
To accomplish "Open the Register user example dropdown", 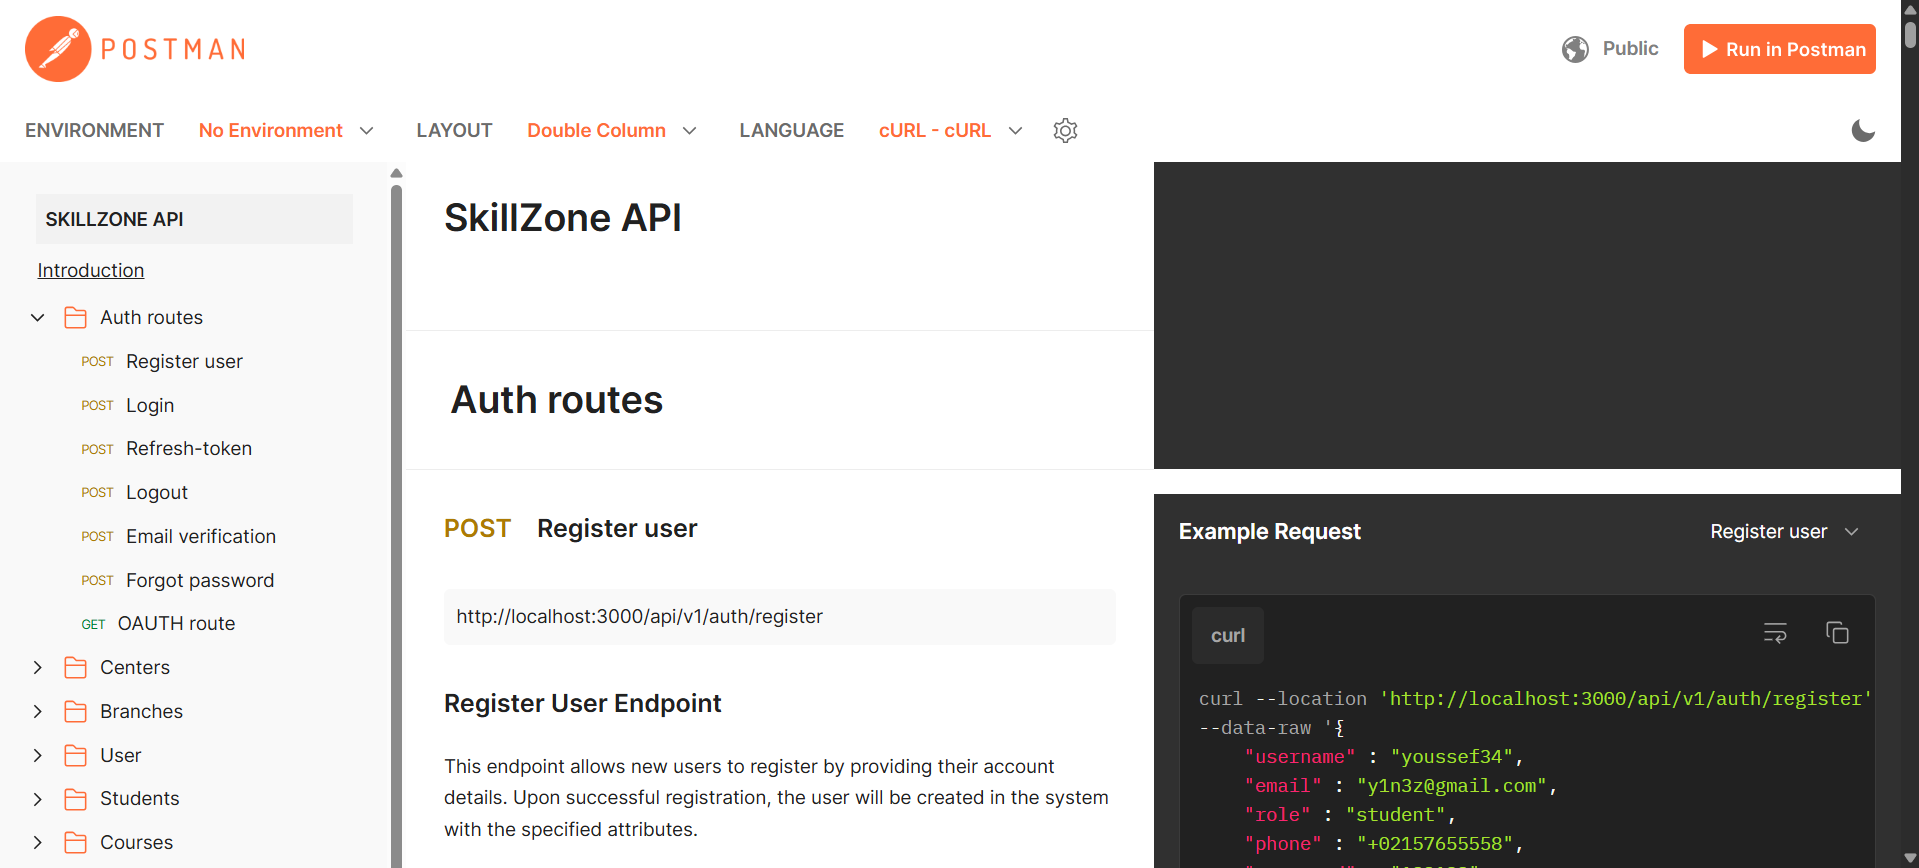I will [1784, 531].
